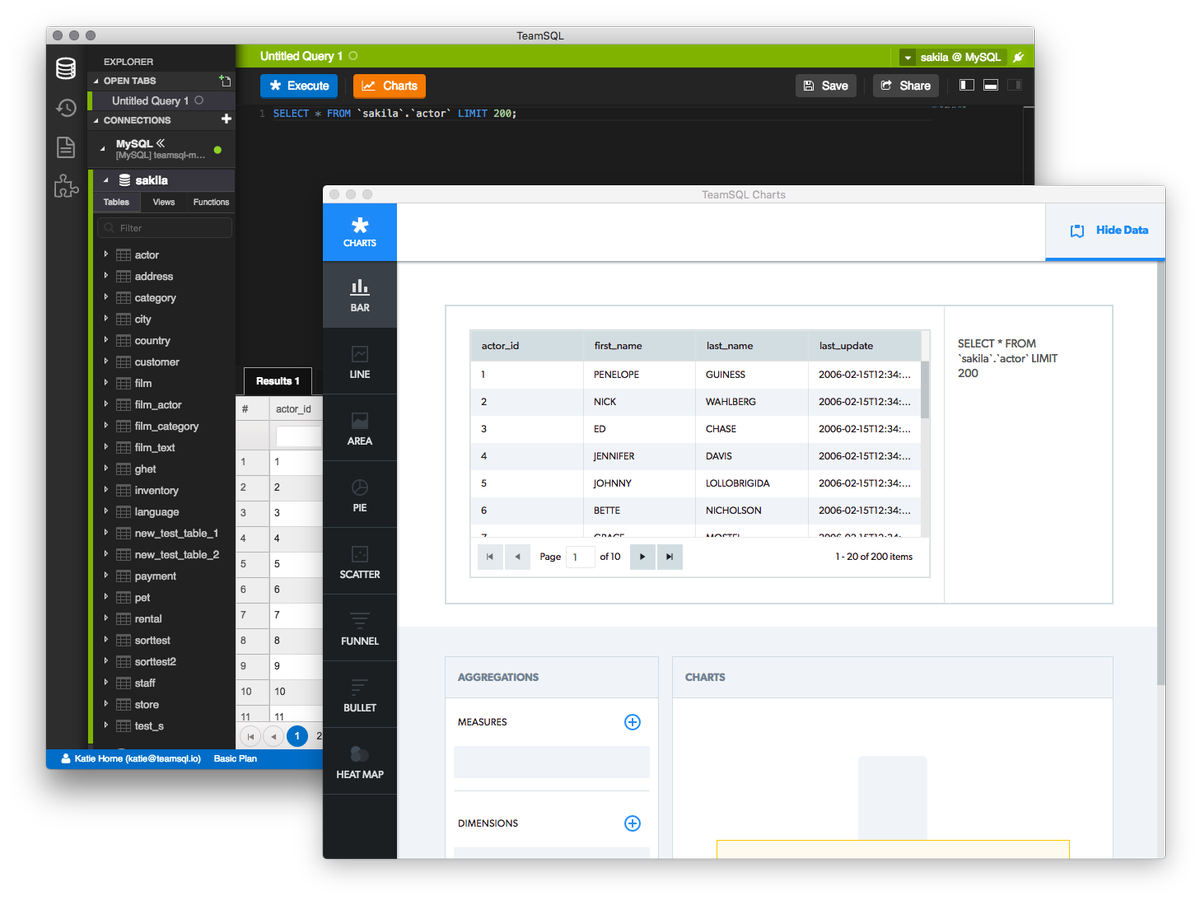Go to next page in charts data table
Image resolution: width=1200 pixels, height=900 pixels.
pos(642,556)
